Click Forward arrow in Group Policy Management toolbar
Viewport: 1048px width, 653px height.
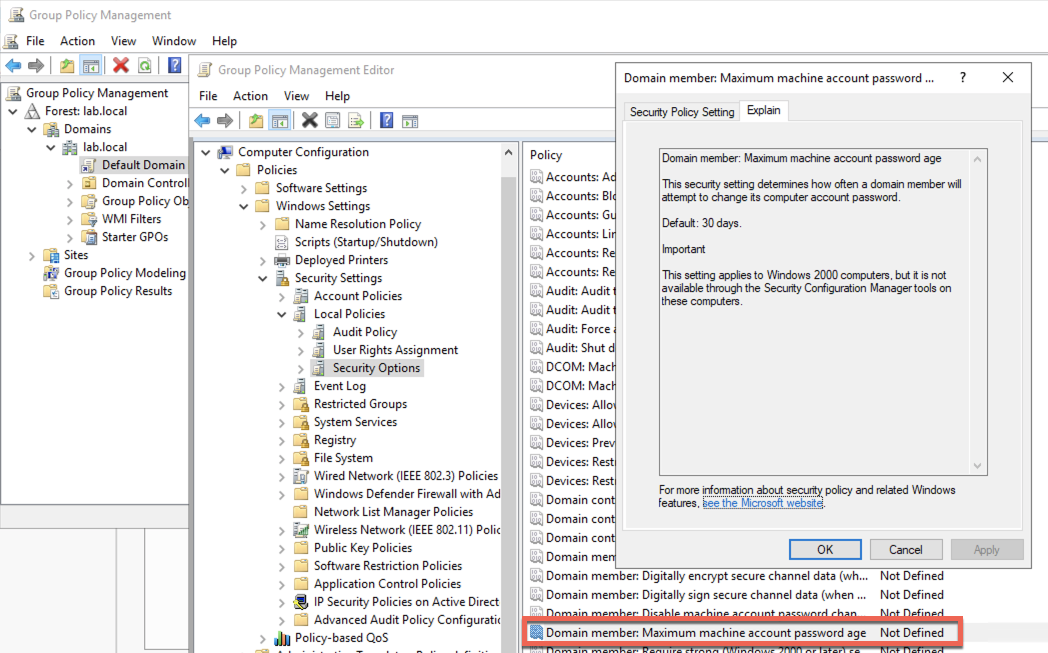tap(36, 66)
